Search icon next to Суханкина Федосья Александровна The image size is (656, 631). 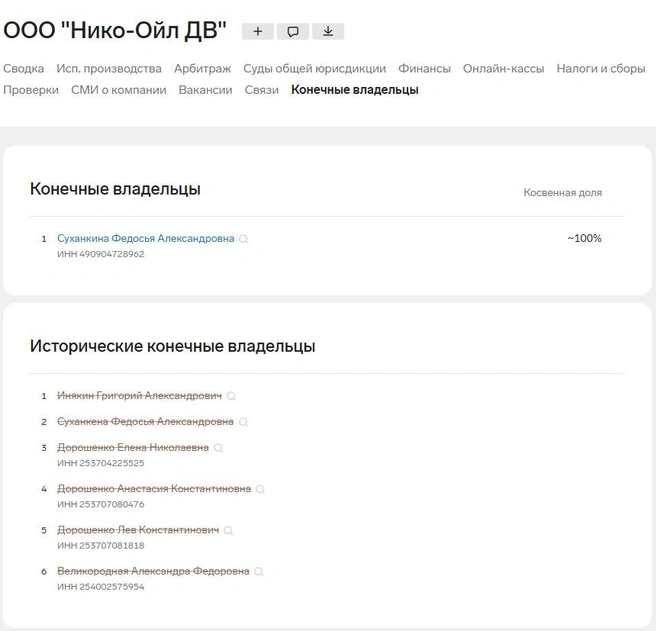[x=243, y=239]
